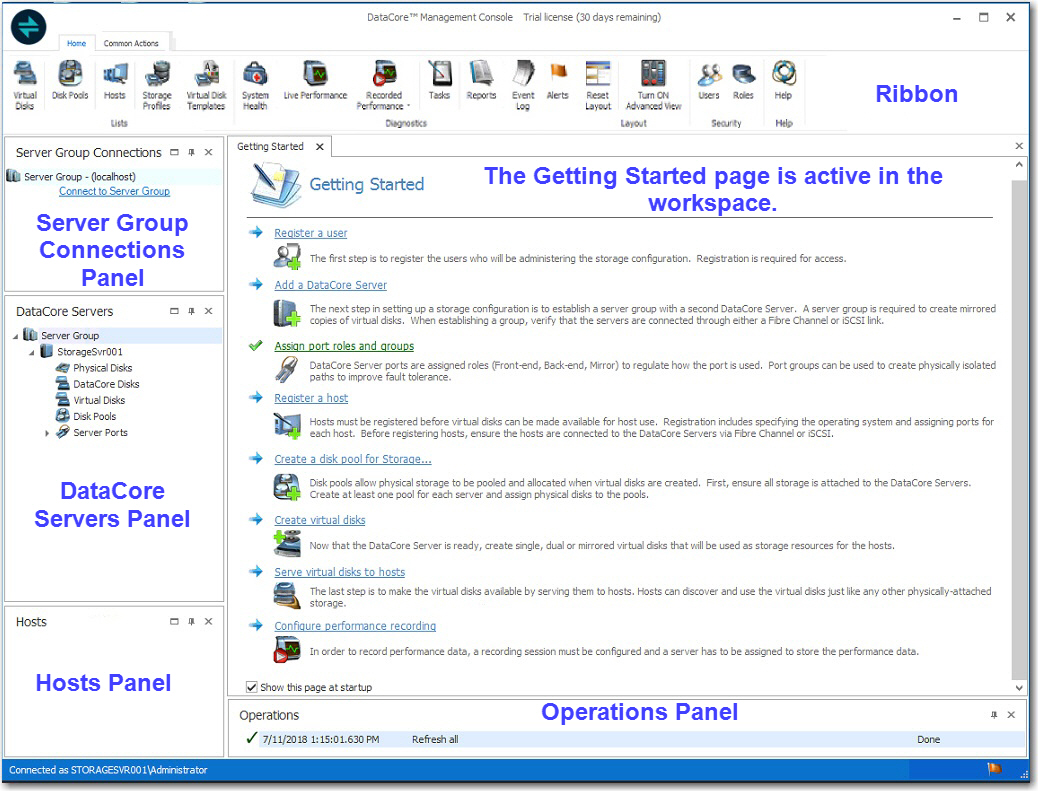The image size is (1038, 791).
Task: Maximize the DataCore Servers panel
Action: [x=174, y=311]
